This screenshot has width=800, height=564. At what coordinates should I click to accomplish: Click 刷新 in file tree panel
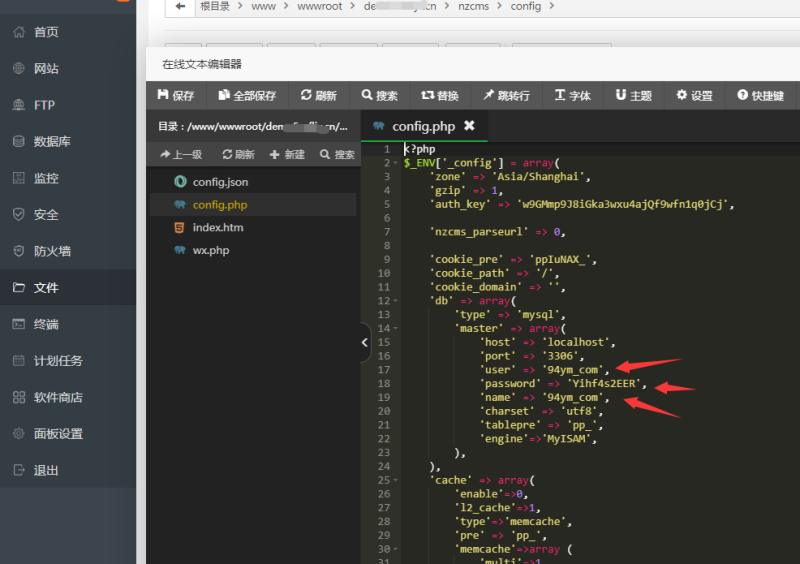pos(238,154)
